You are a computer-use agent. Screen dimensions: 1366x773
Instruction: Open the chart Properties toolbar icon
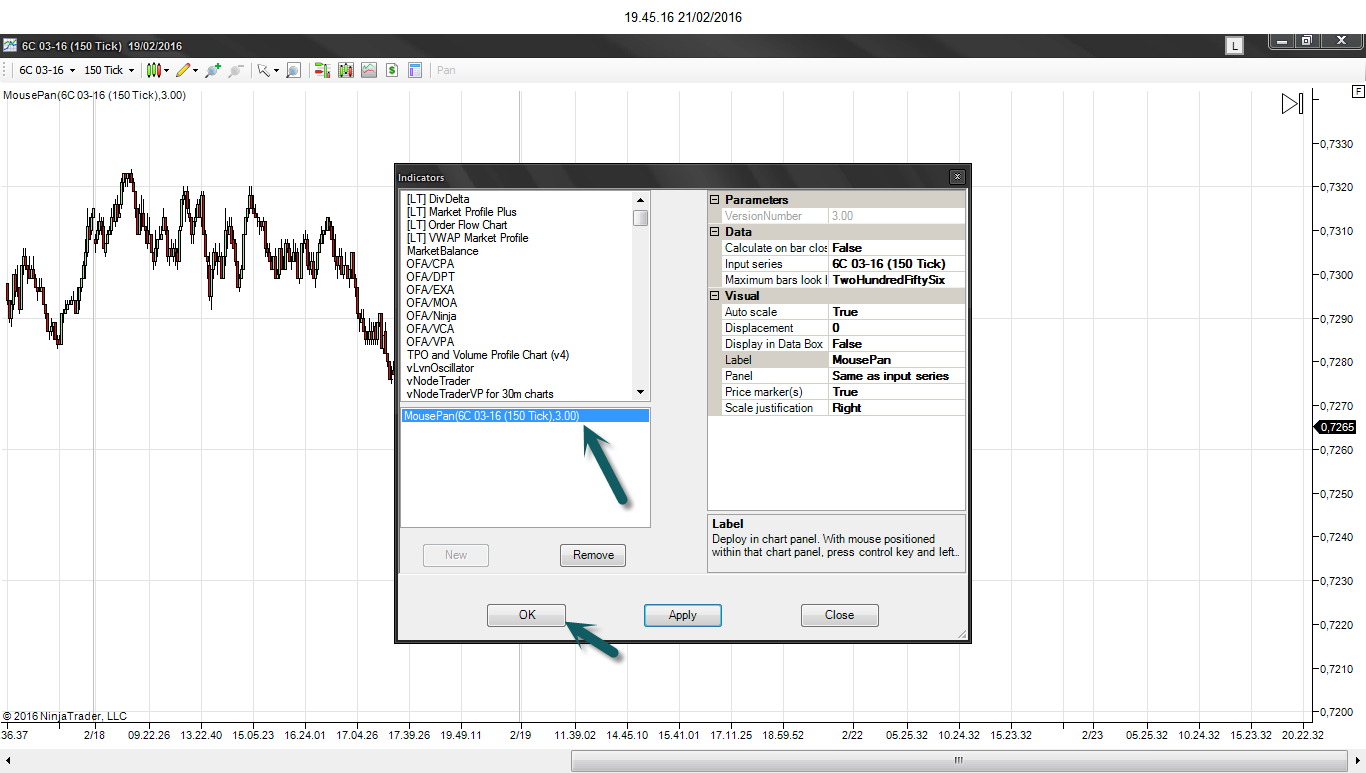tap(415, 70)
